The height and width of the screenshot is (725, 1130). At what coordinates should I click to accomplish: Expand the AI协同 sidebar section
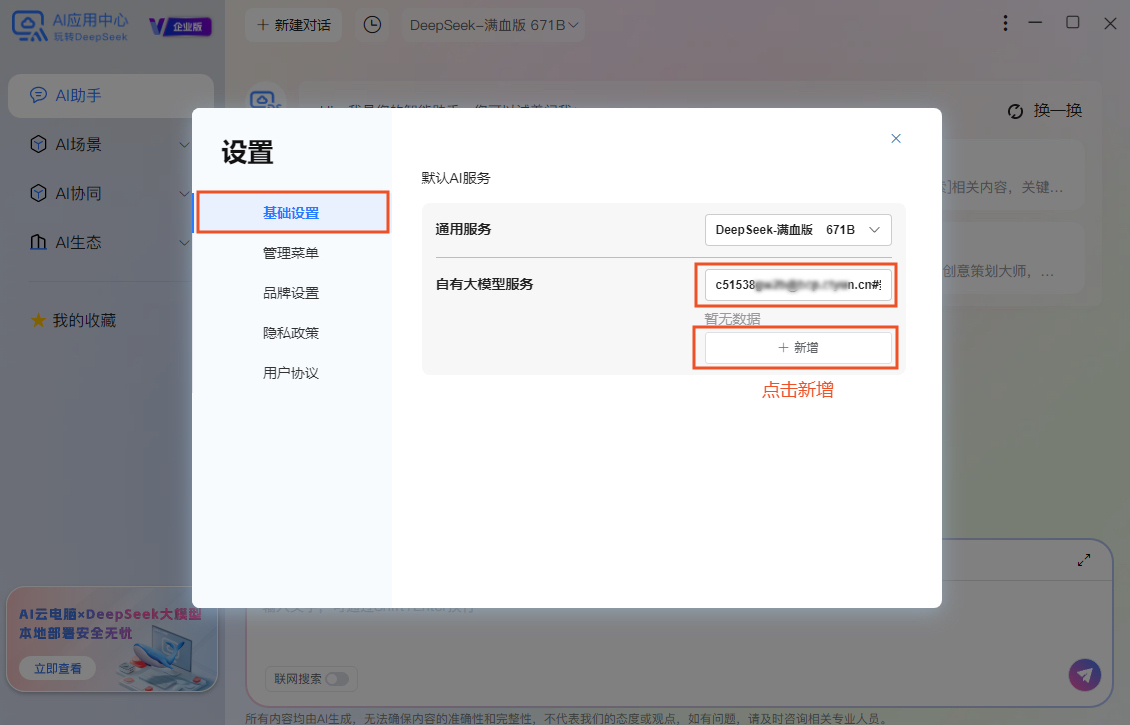coord(184,194)
